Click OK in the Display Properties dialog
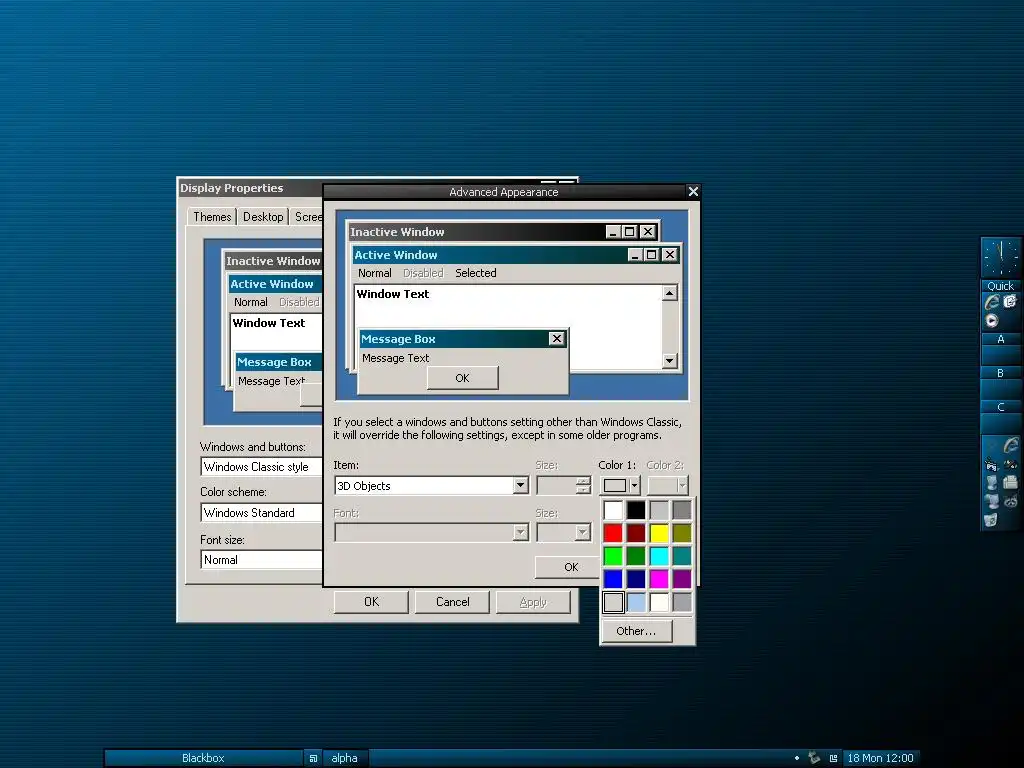 coord(371,601)
